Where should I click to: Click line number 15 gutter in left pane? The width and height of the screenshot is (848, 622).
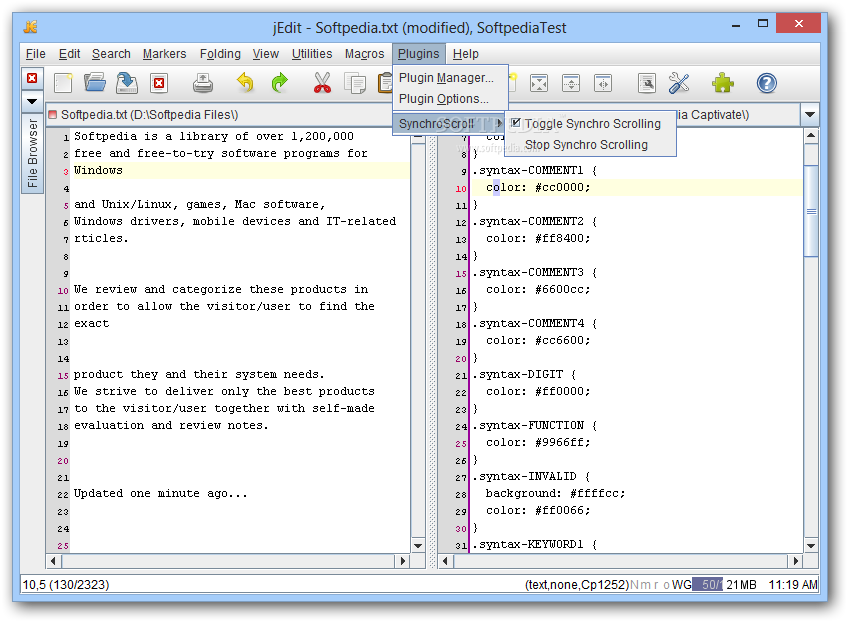tap(63, 375)
